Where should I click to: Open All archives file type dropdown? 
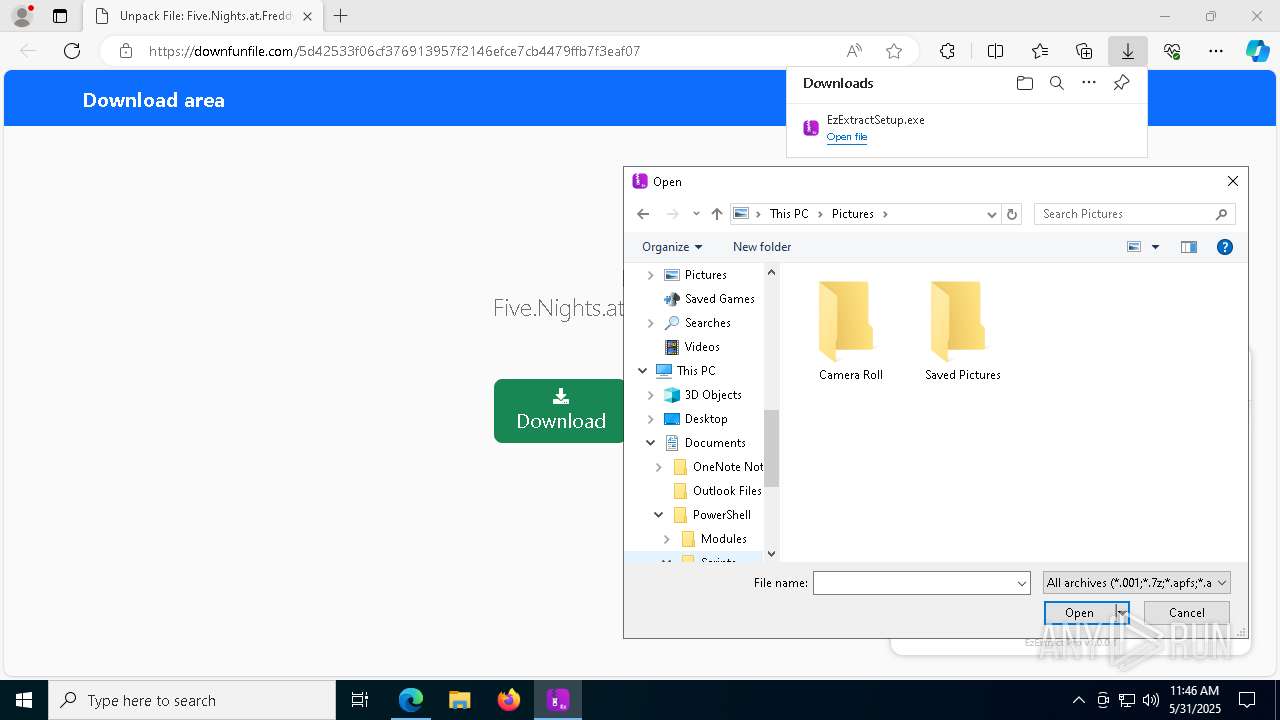point(1136,583)
